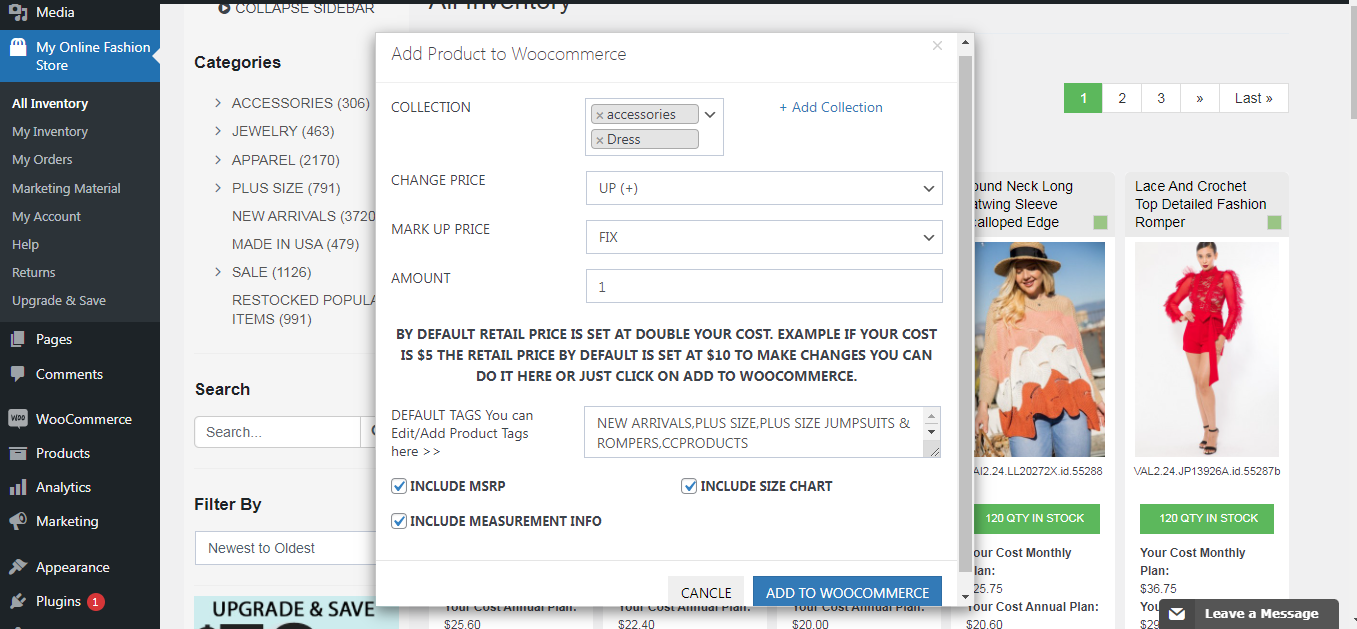Viewport: 1357px width, 629px height.
Task: Remove the accessories collection tag
Action: [600, 115]
